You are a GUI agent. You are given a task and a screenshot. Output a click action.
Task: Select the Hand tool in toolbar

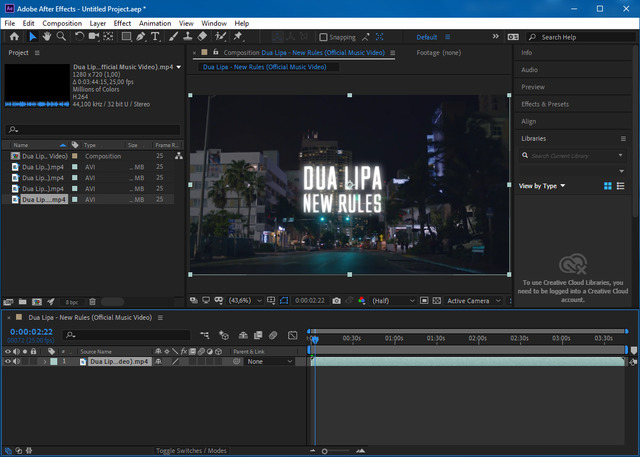(x=46, y=37)
